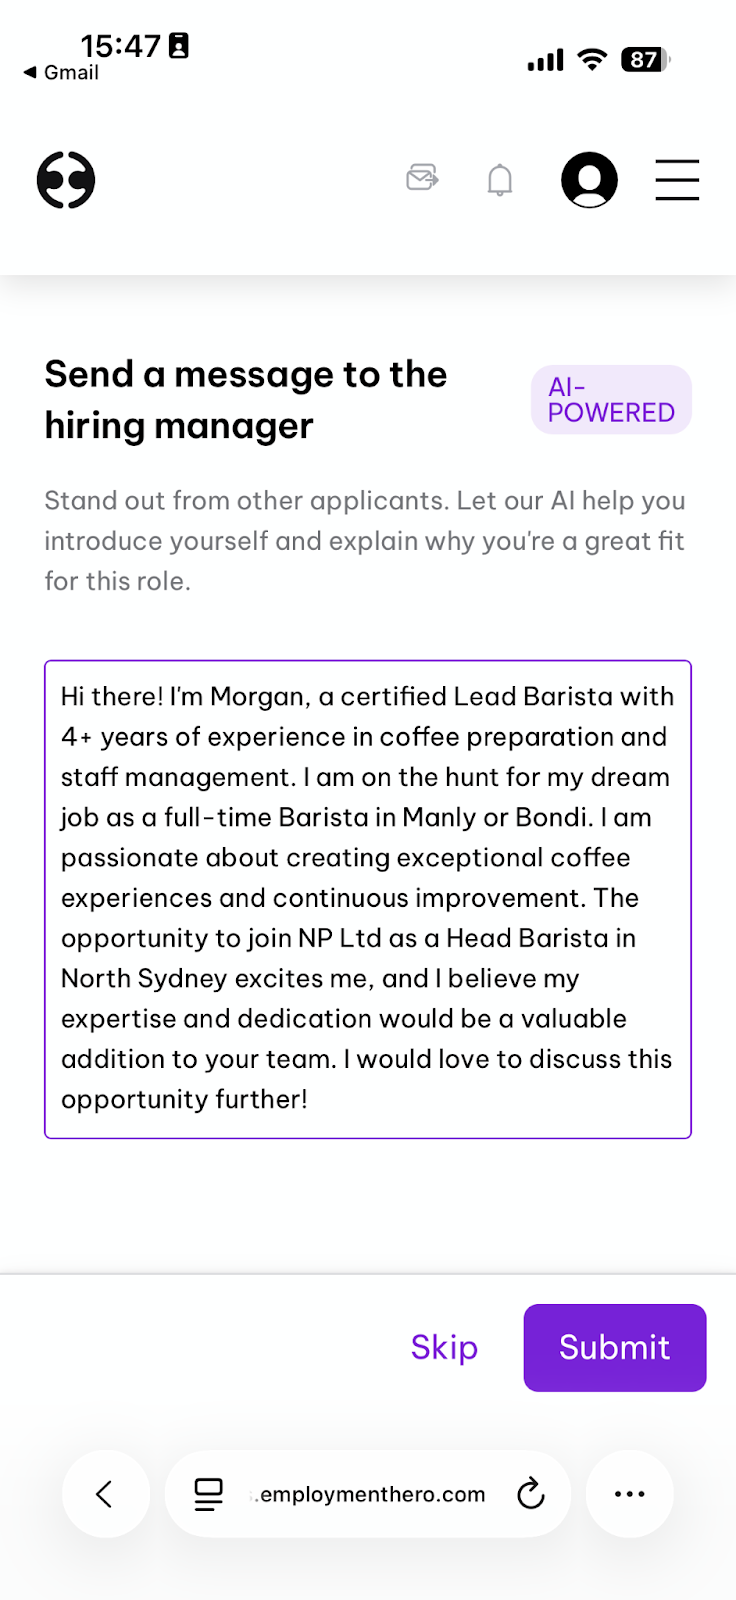Open the Employment Hero logo home
This screenshot has width=736, height=1600.
point(66,180)
